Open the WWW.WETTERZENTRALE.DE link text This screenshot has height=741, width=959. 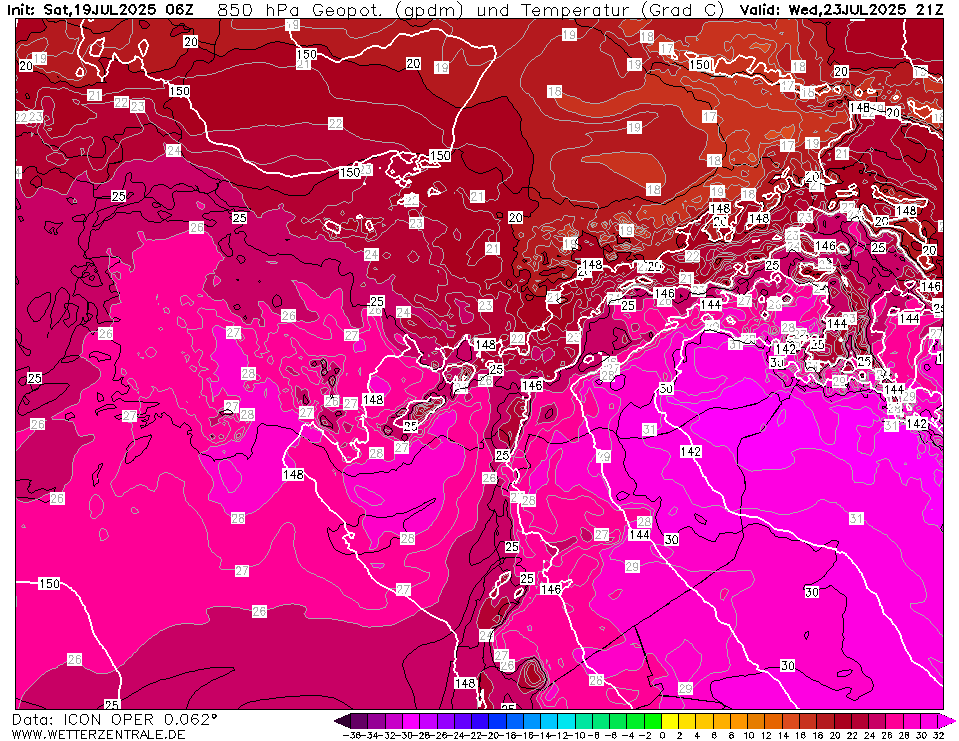[x=98, y=734]
